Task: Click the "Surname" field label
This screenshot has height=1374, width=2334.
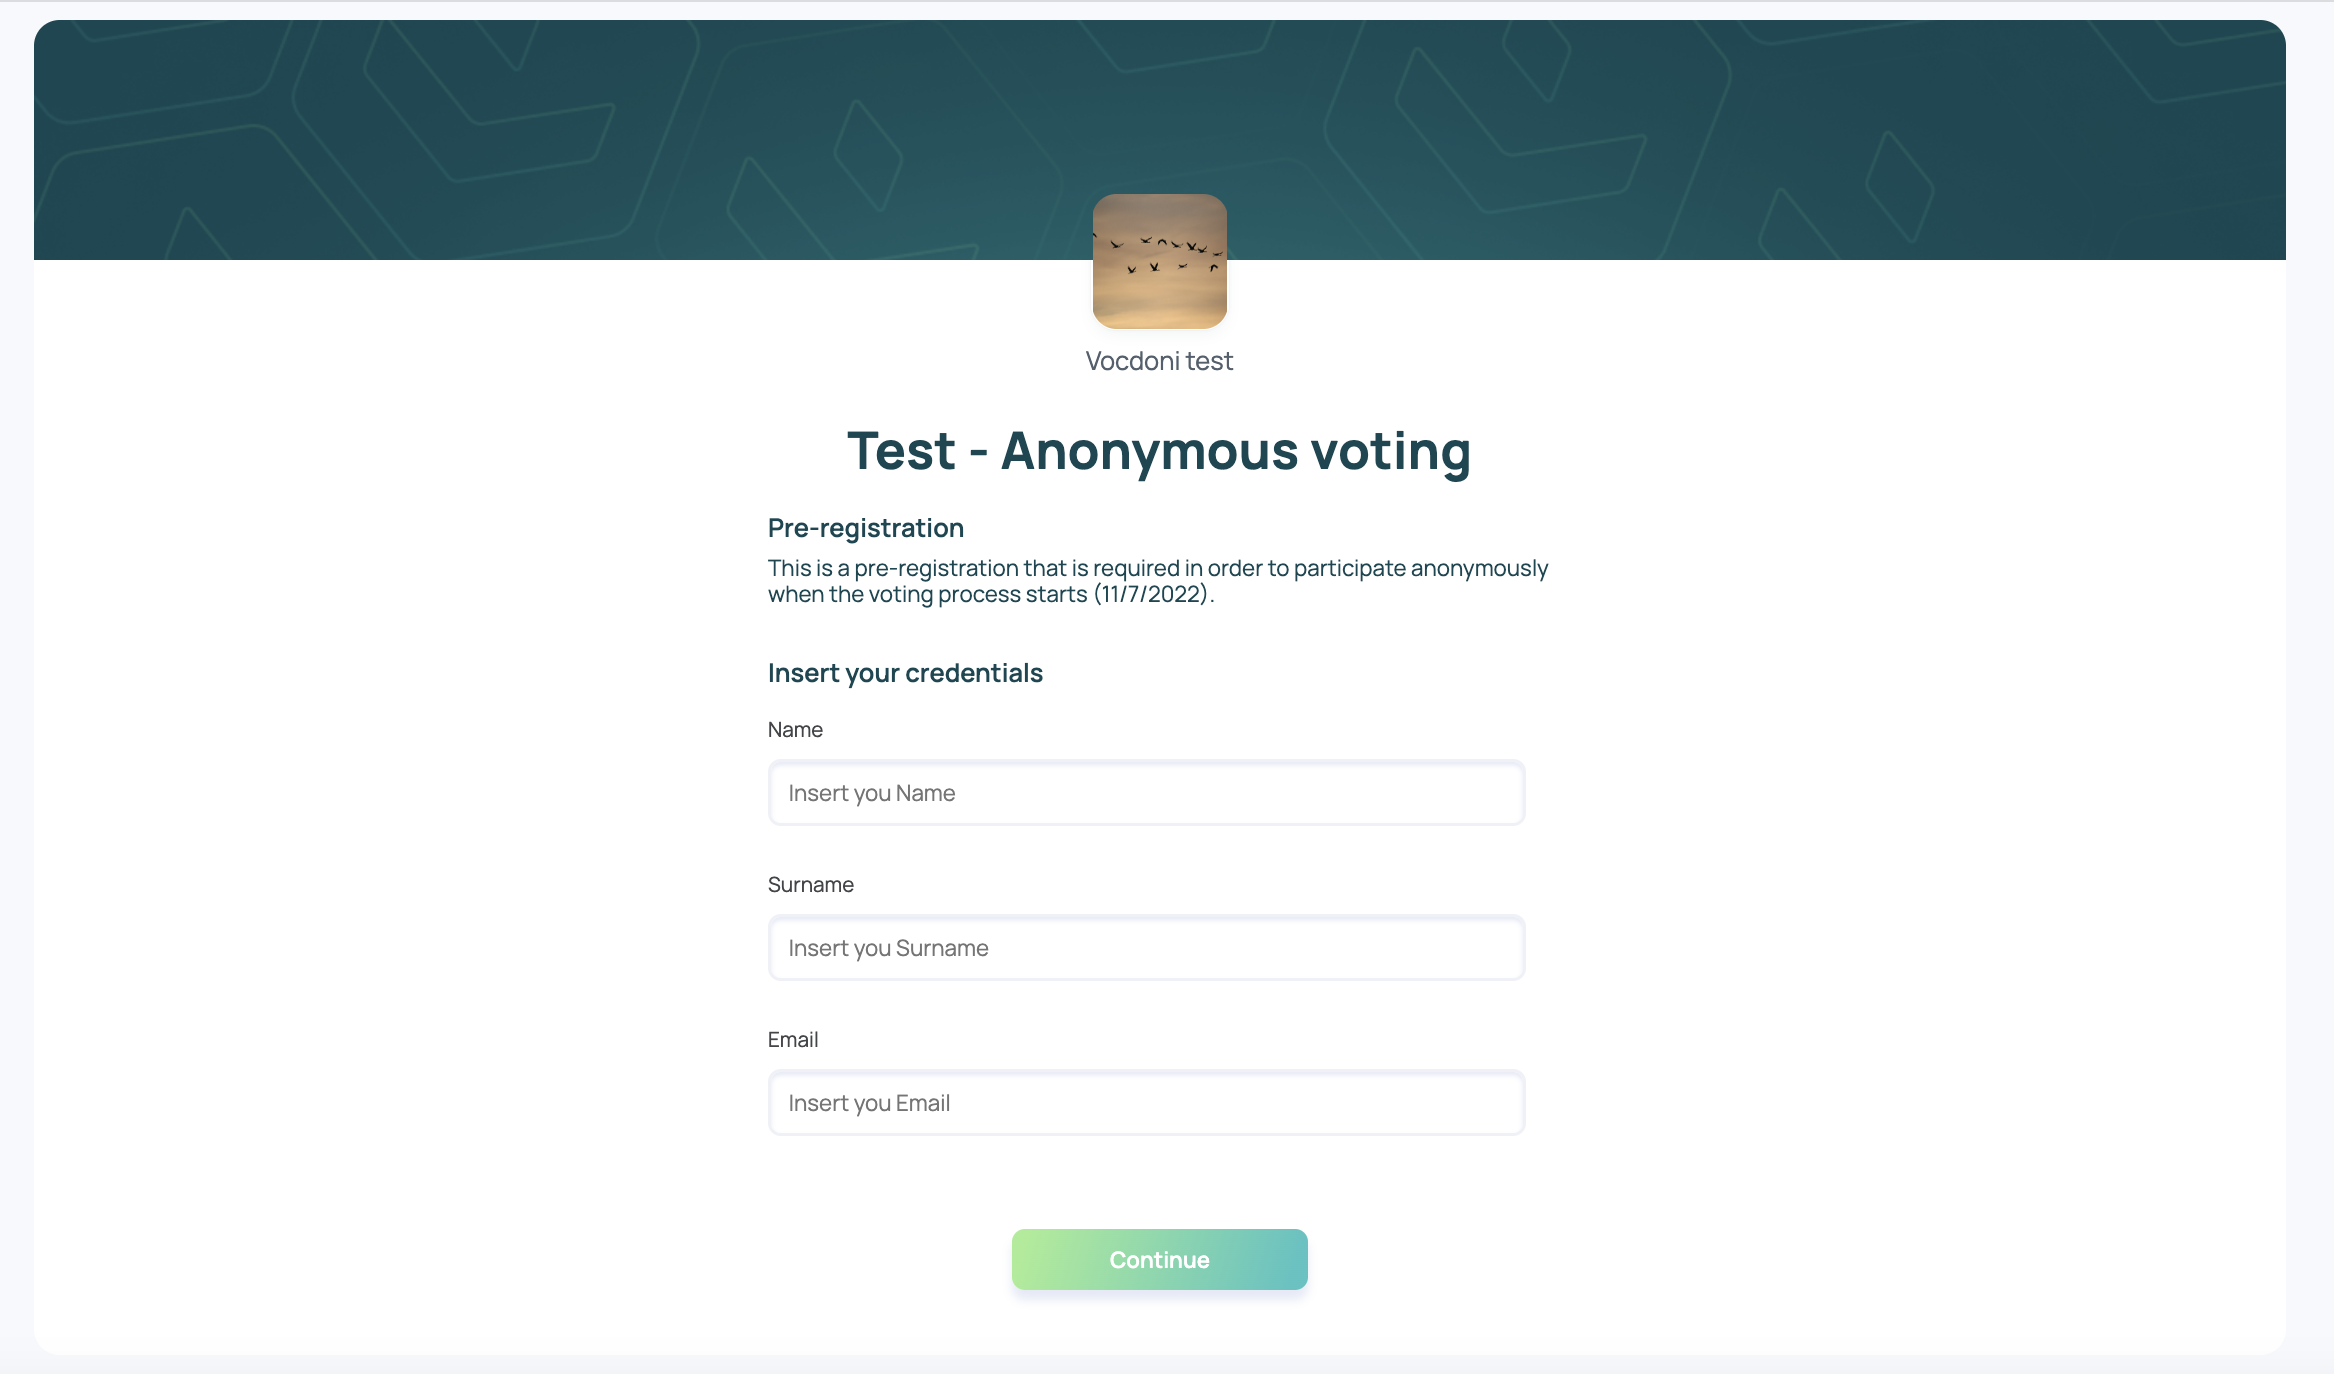Action: coord(810,885)
